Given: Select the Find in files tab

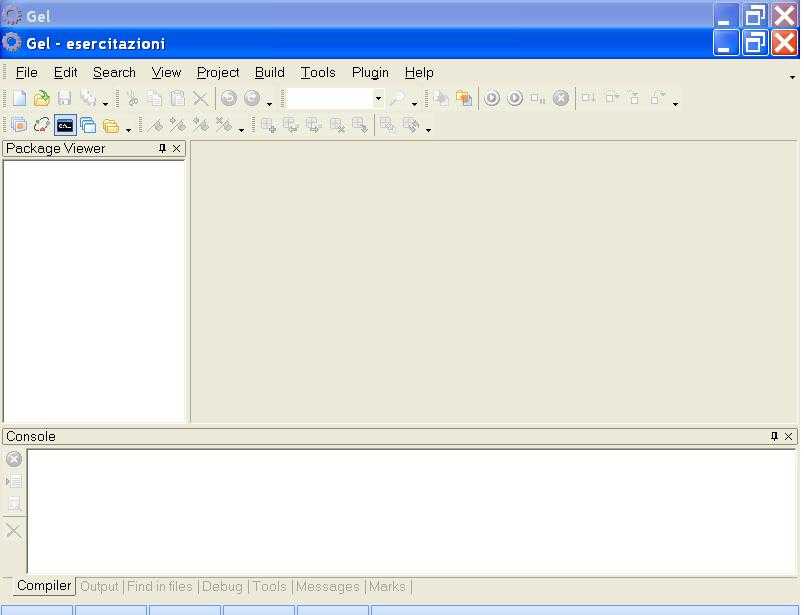Looking at the screenshot, I should [x=159, y=586].
